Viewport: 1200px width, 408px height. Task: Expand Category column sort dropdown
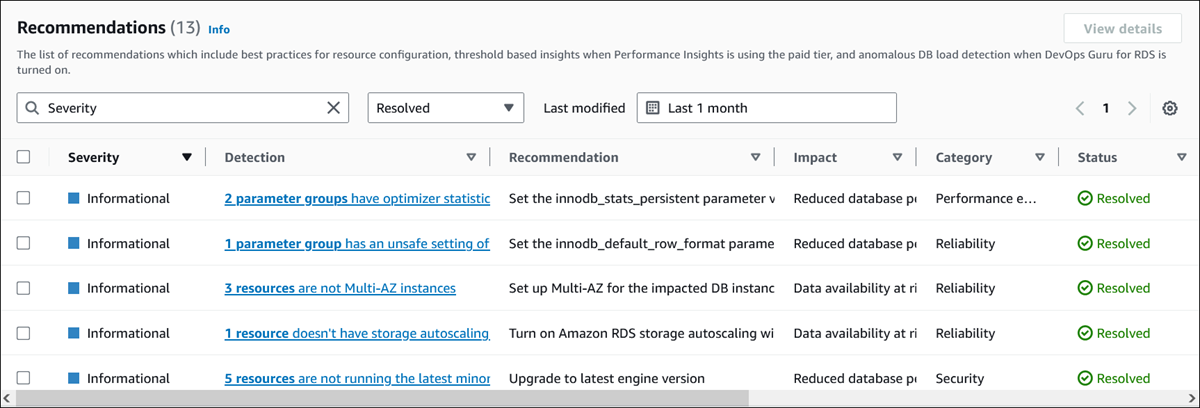pyautogui.click(x=1040, y=157)
